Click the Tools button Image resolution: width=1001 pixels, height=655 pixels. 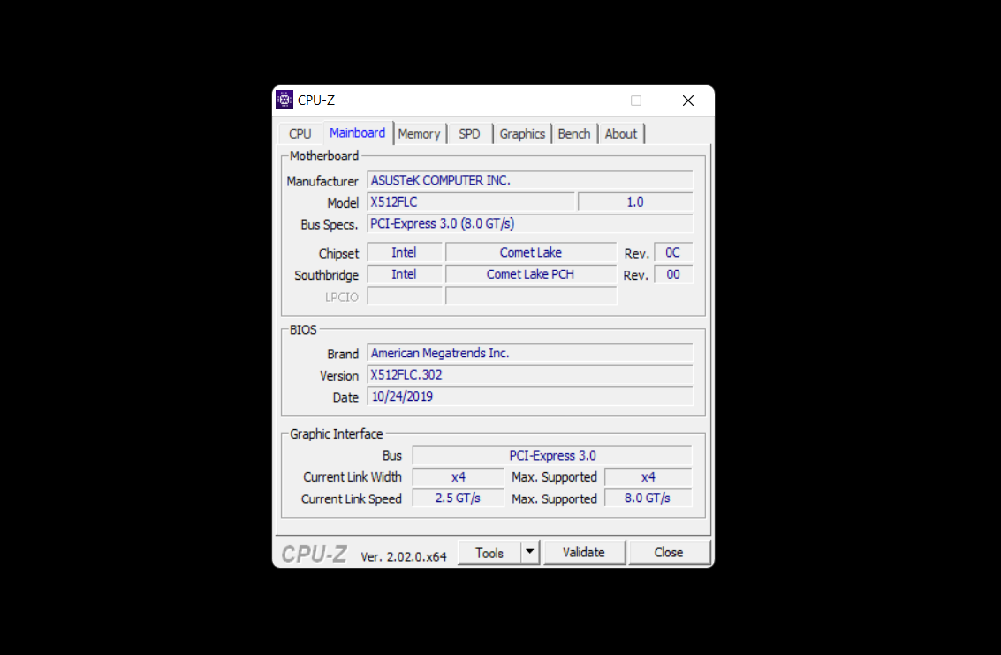[490, 553]
